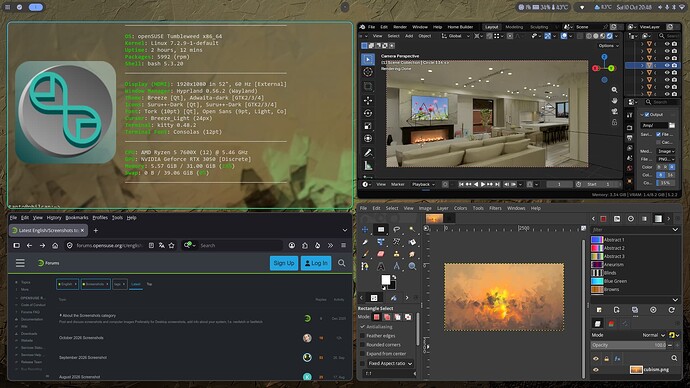Click the Sign Up button on forum
This screenshot has height=388, width=690.
[284, 263]
